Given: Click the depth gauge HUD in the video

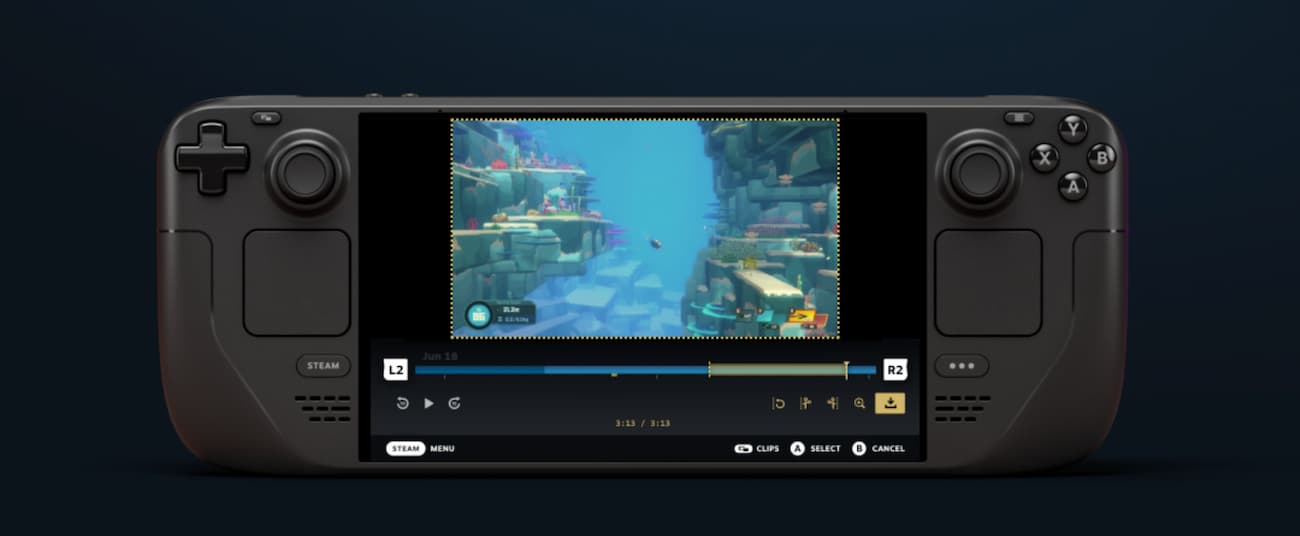Looking at the screenshot, I should point(500,314).
